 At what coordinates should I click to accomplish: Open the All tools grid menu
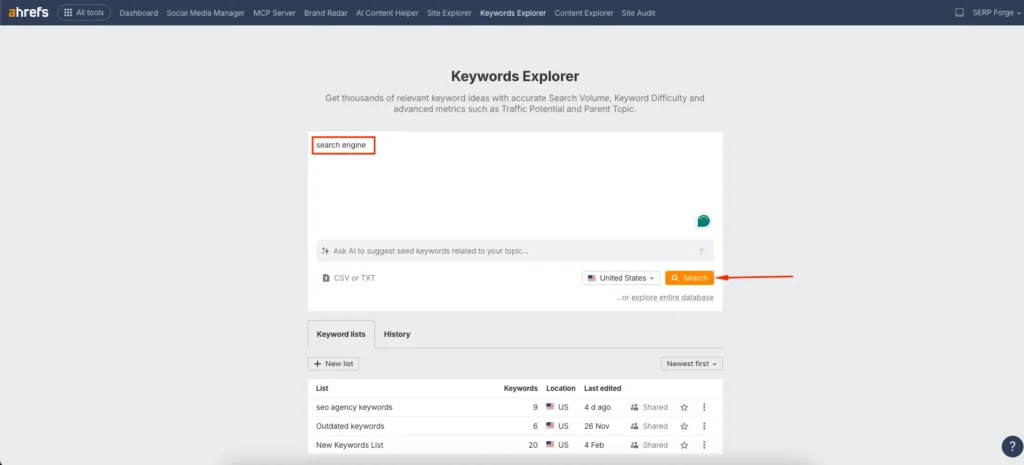(84, 12)
